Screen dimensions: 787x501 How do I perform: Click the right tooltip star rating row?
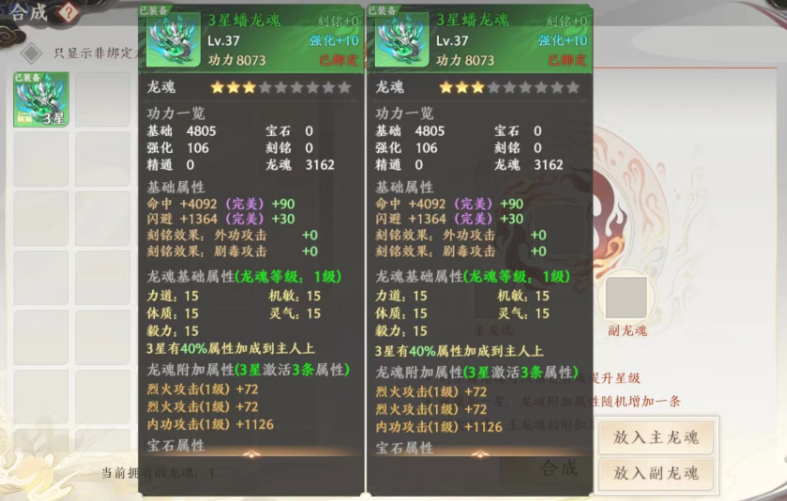[x=509, y=87]
